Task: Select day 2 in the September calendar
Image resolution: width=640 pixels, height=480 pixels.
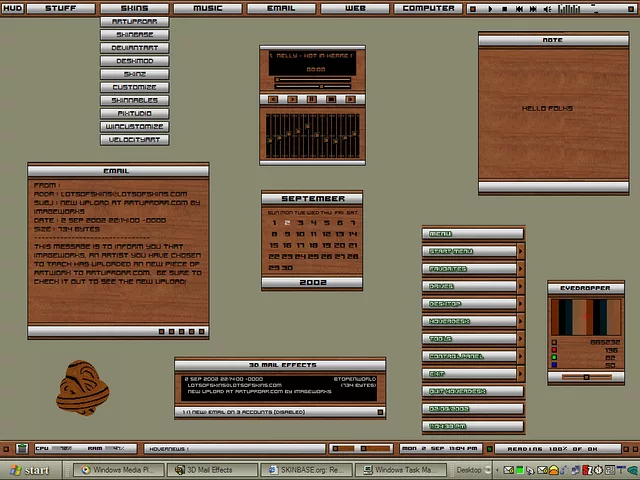Action: pos(287,223)
